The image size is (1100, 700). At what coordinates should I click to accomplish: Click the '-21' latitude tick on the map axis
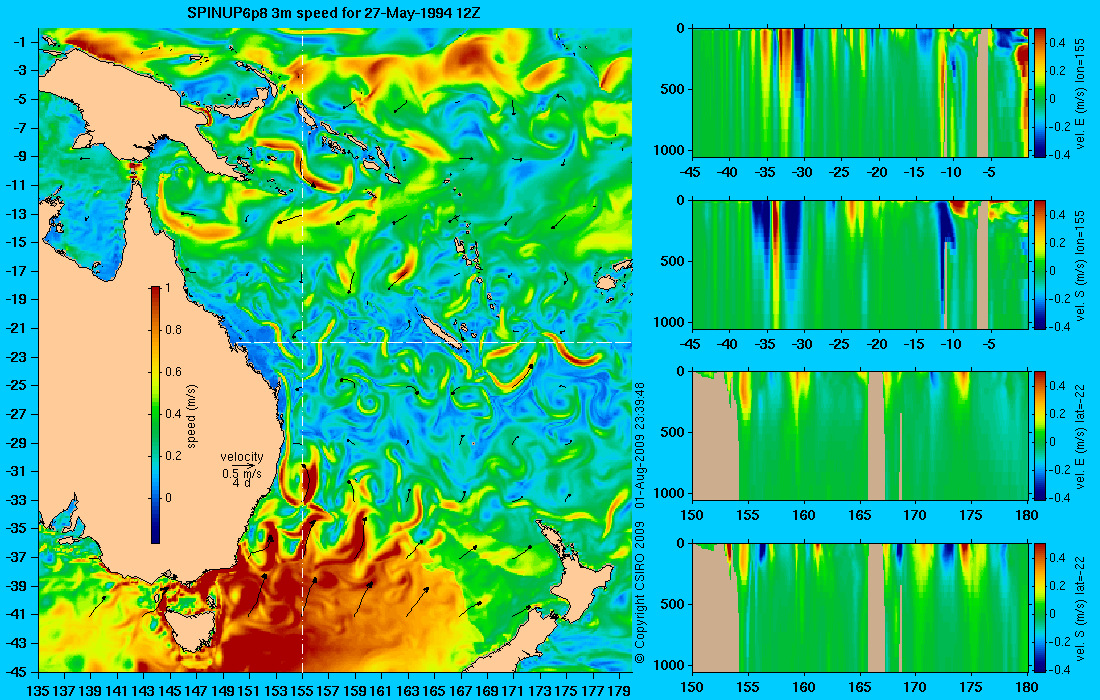[15, 328]
